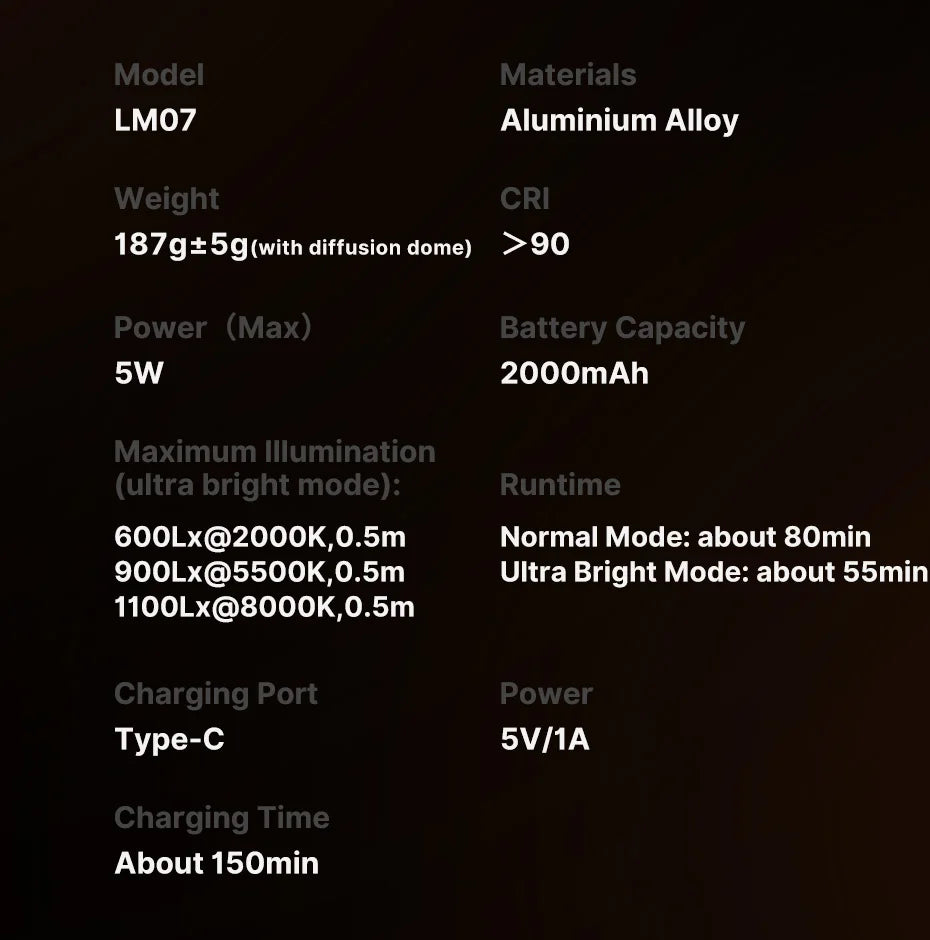
Task: Select the 1100Lx@8000K,0.5m line
Action: 264,607
